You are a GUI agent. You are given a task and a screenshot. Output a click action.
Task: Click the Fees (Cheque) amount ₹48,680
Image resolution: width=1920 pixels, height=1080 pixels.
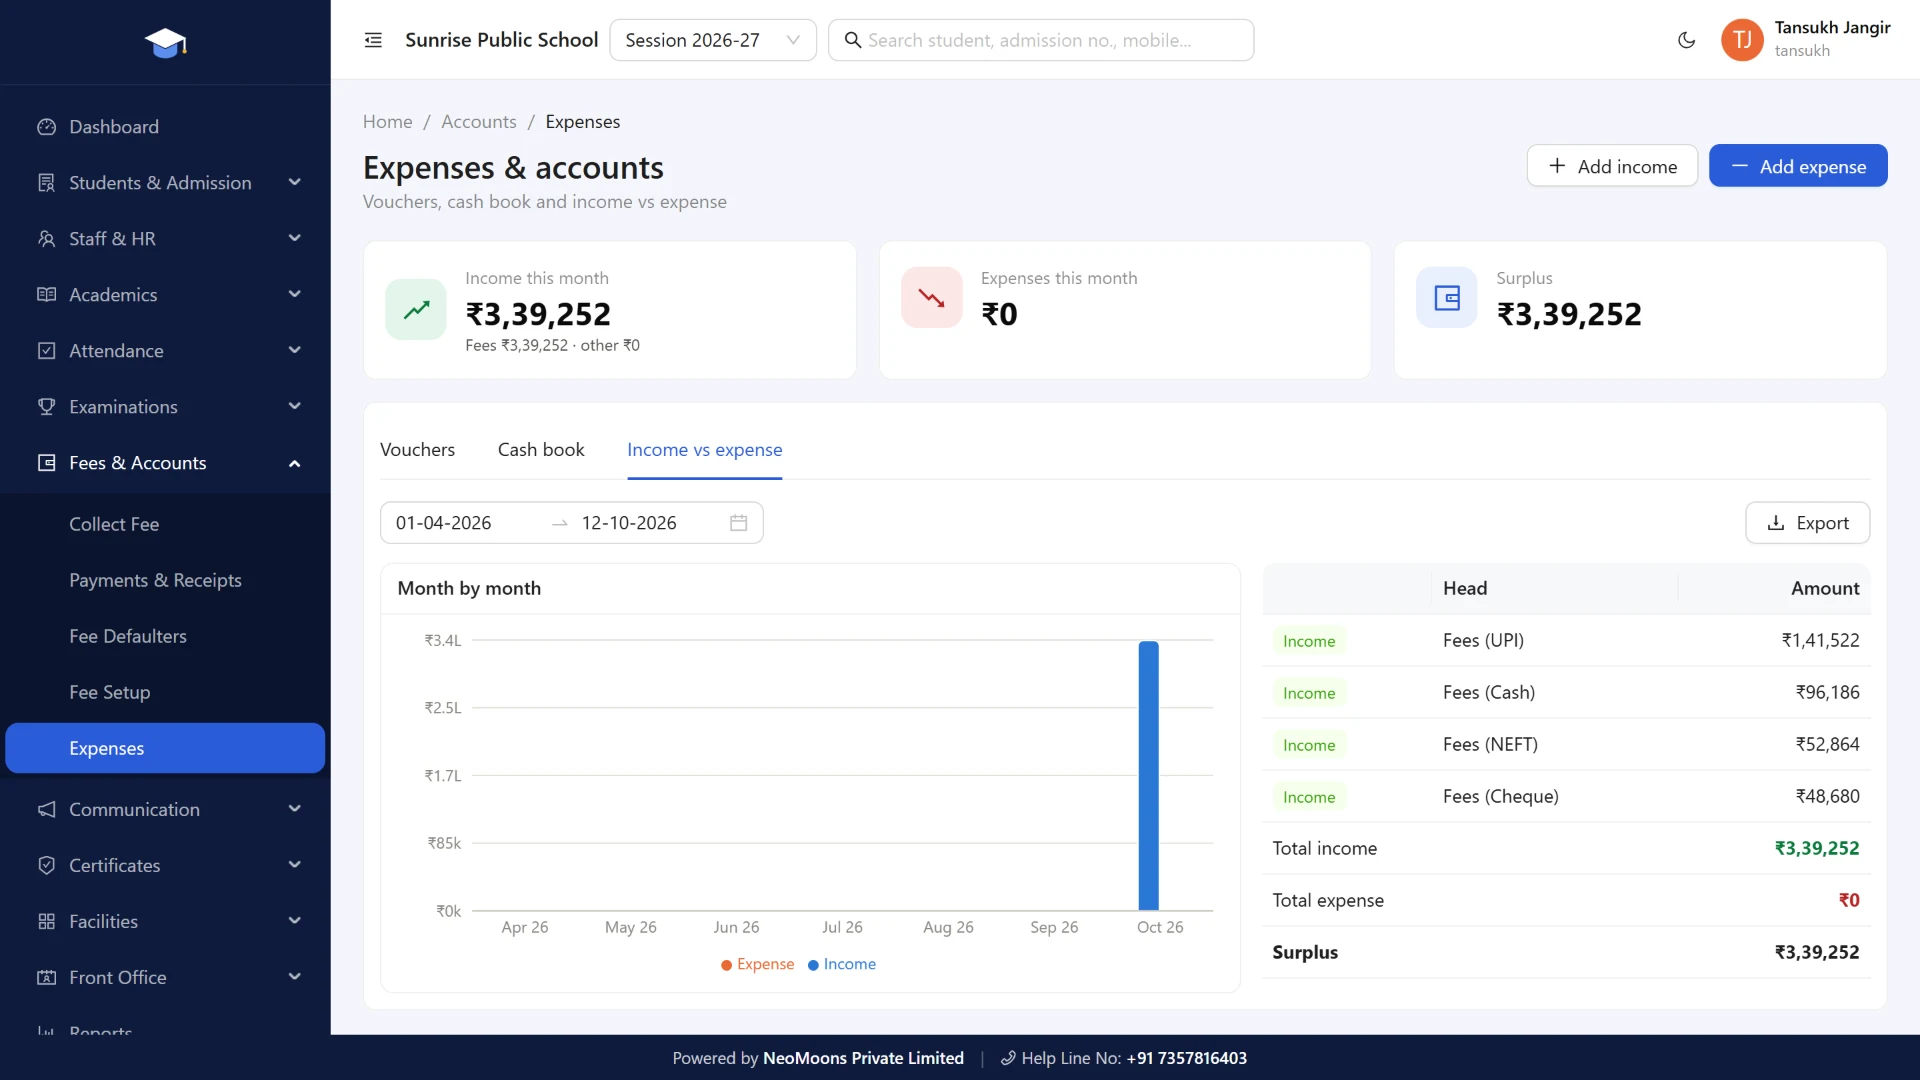point(1827,796)
